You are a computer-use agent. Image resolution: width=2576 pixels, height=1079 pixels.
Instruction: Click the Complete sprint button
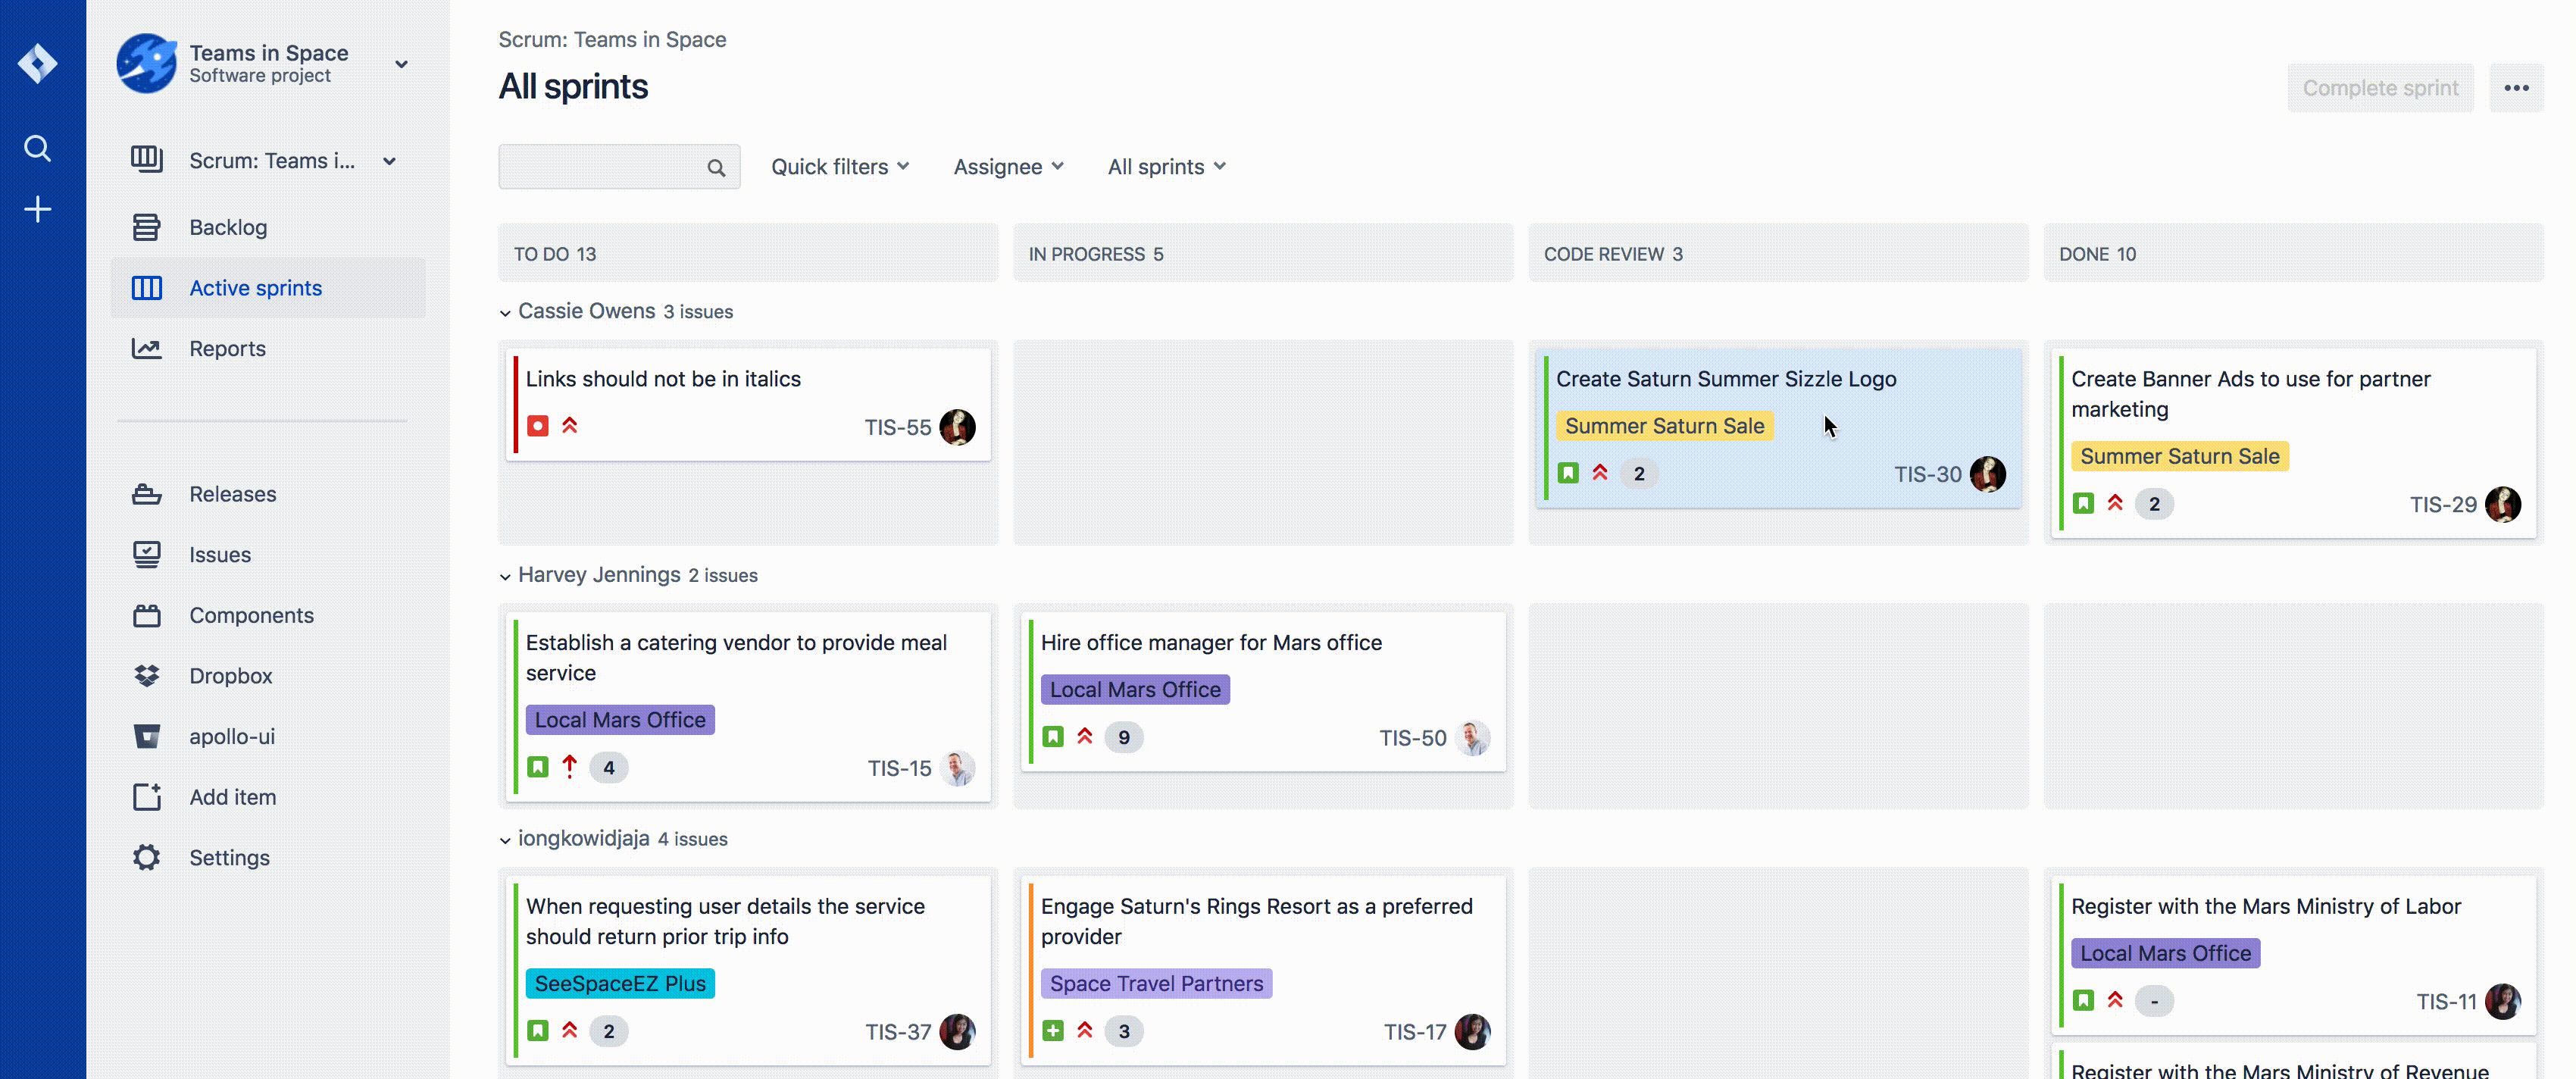(x=2381, y=86)
